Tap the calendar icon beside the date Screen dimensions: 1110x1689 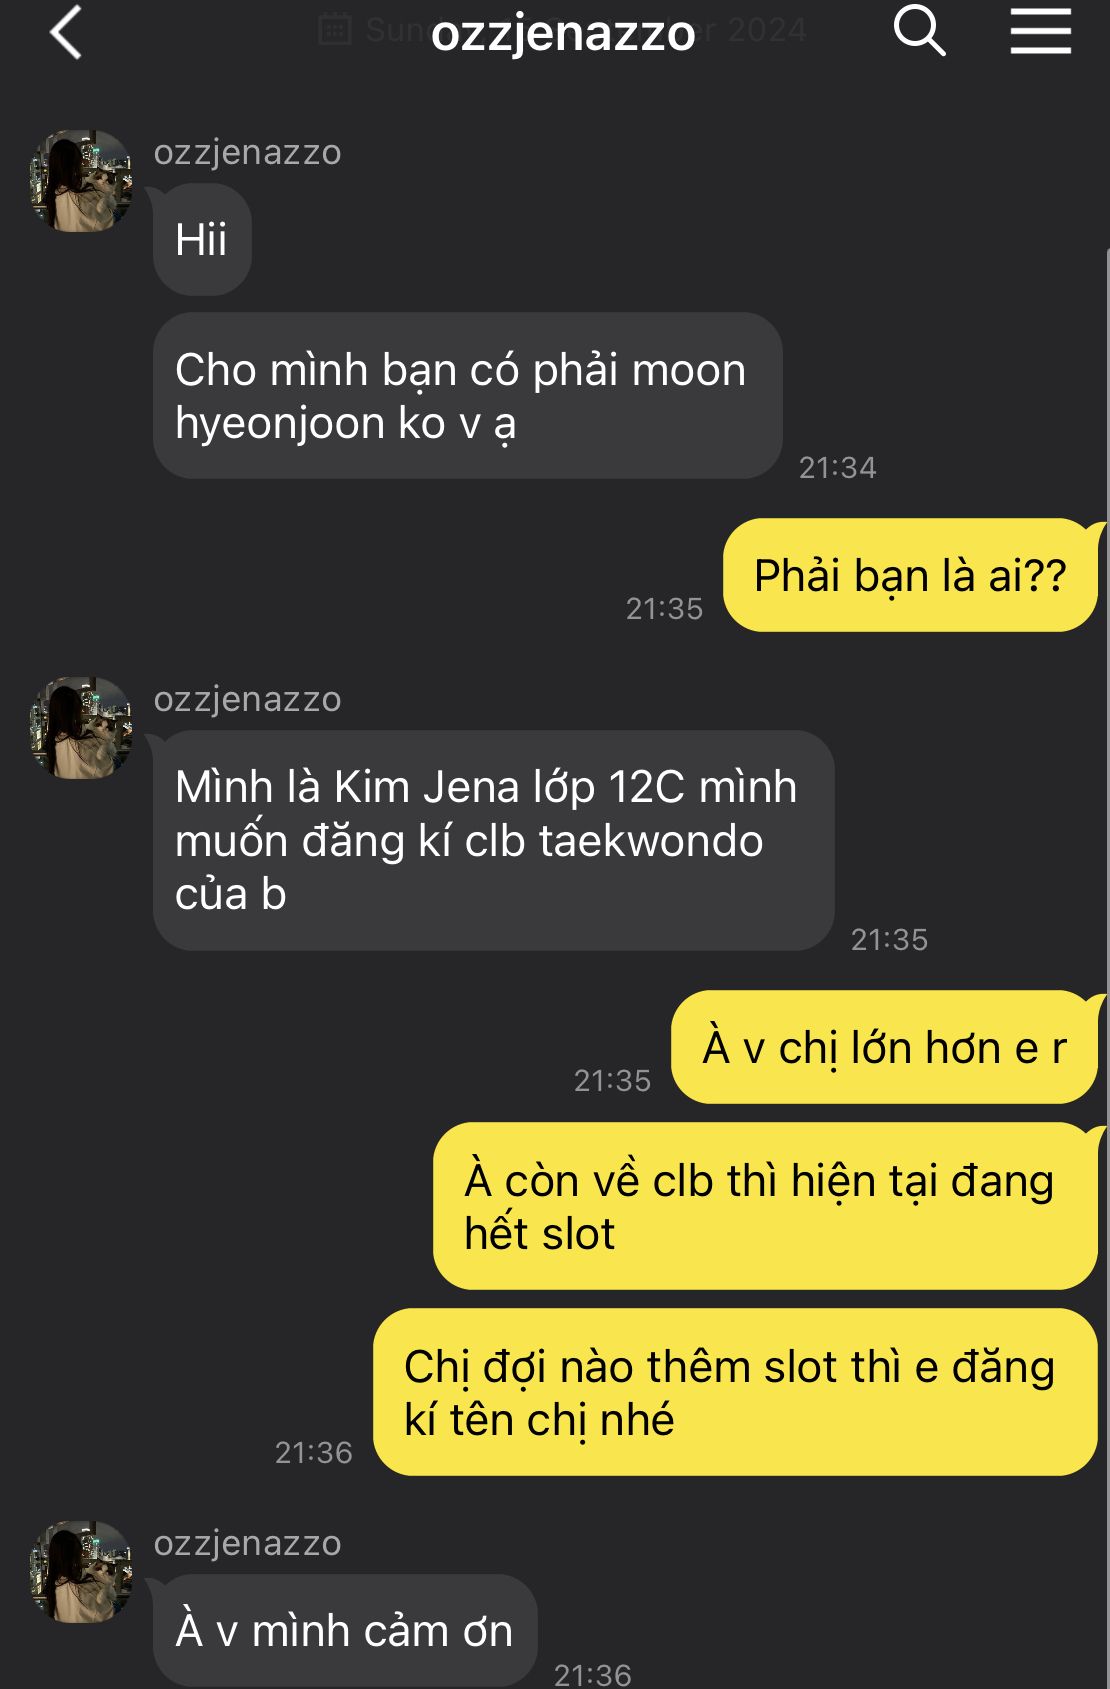pyautogui.click(x=334, y=30)
